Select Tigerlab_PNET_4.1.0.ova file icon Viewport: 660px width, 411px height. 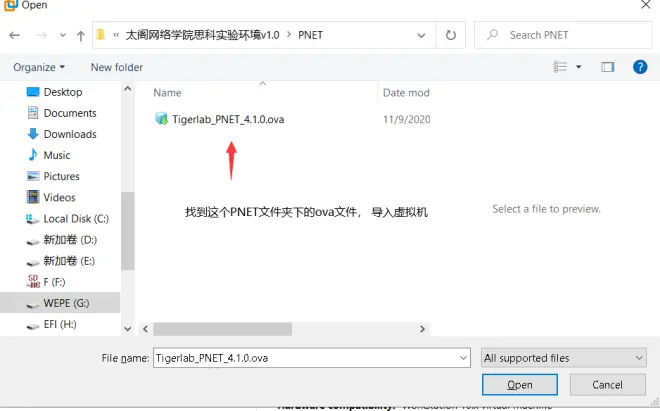pyautogui.click(x=161, y=119)
